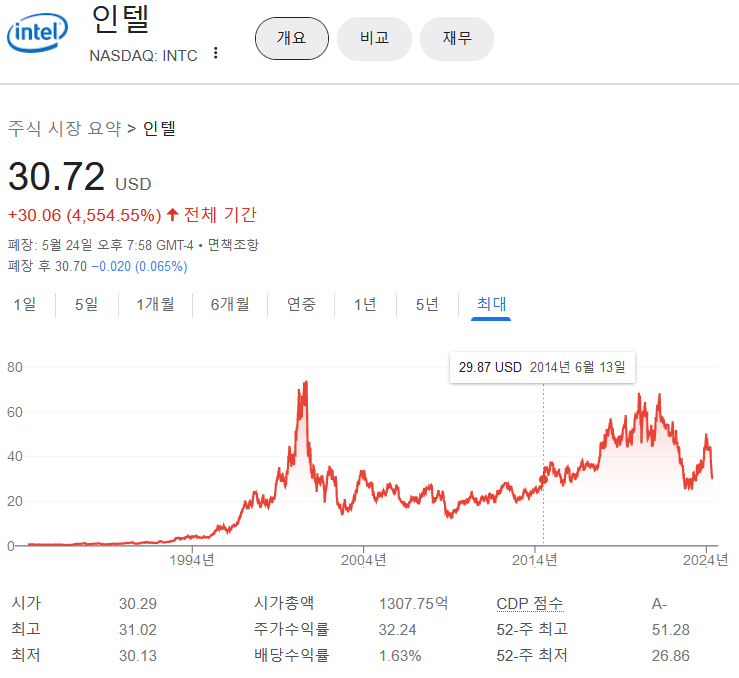The height and width of the screenshot is (678, 739).
Task: Open the three-dot more options menu
Action: [215, 53]
